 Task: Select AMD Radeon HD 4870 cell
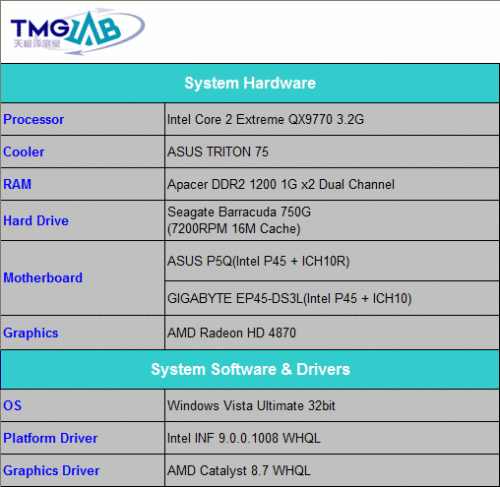click(332, 333)
